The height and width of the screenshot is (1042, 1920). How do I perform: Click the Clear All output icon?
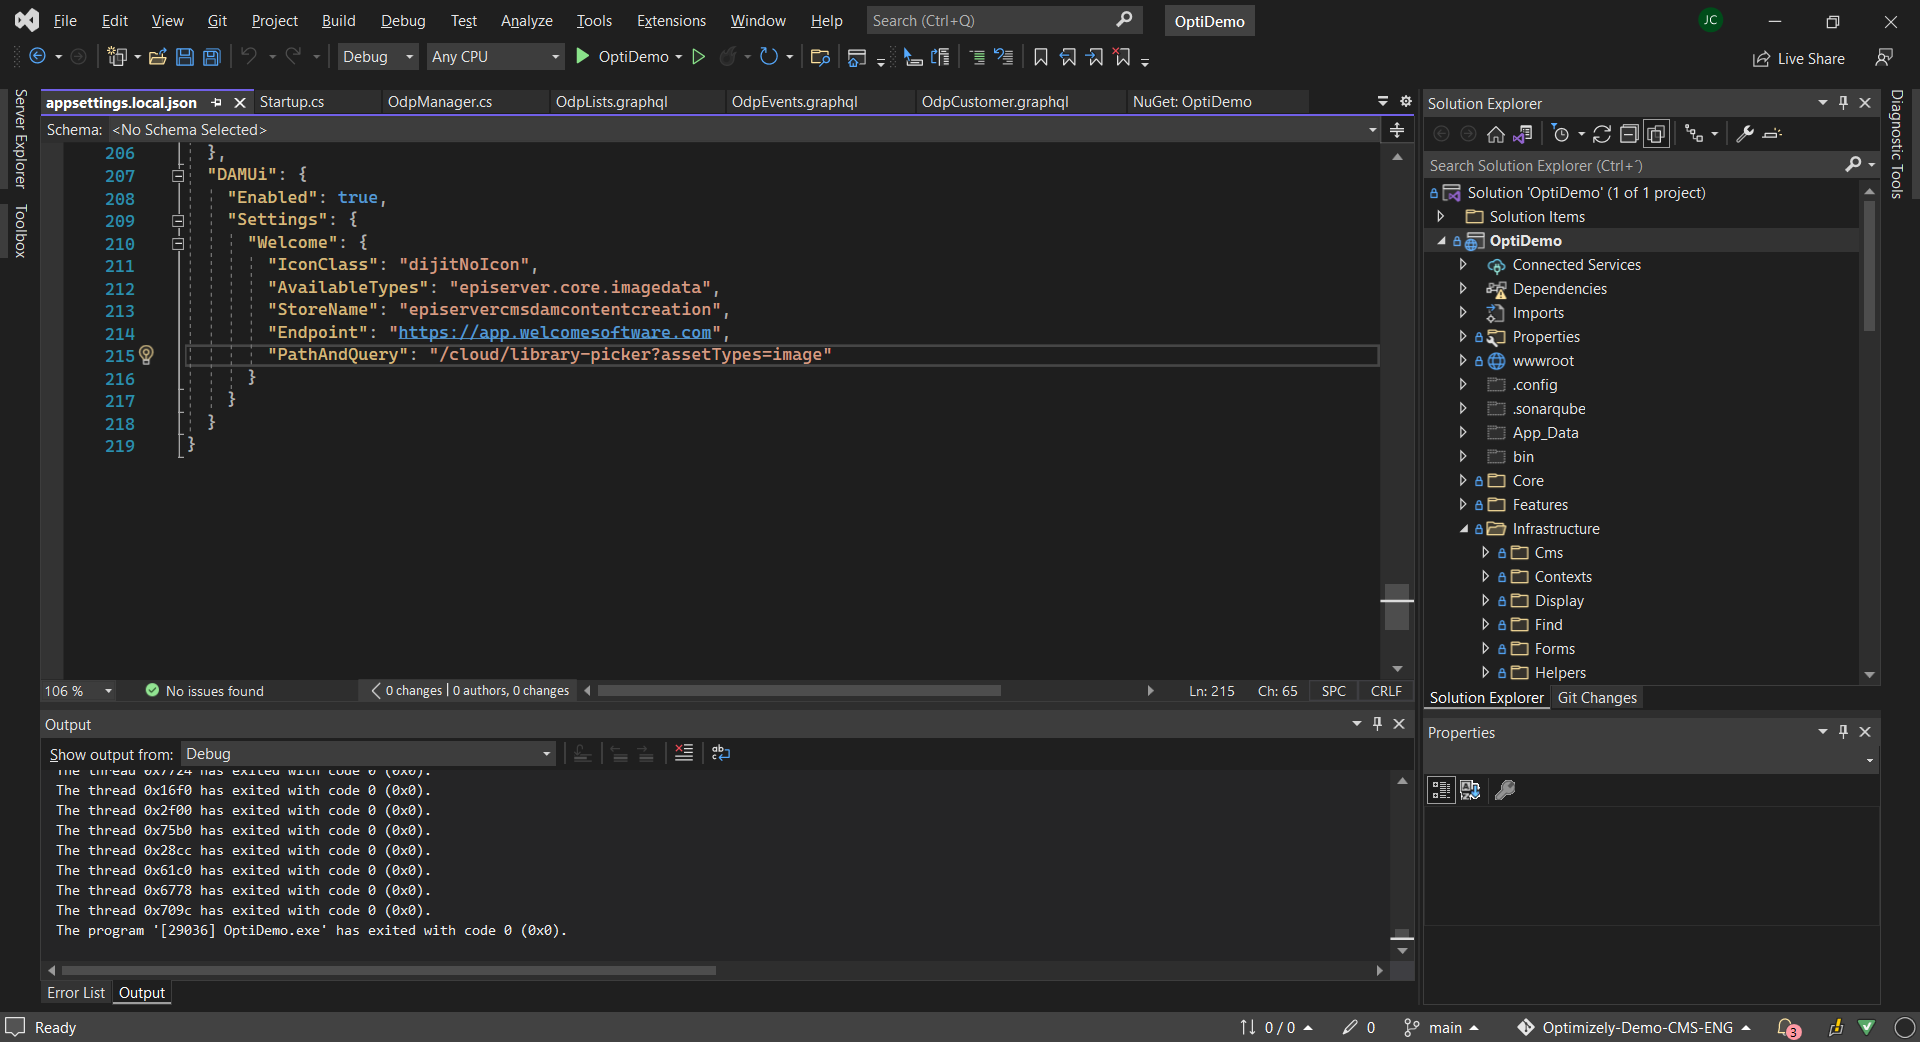coord(684,753)
